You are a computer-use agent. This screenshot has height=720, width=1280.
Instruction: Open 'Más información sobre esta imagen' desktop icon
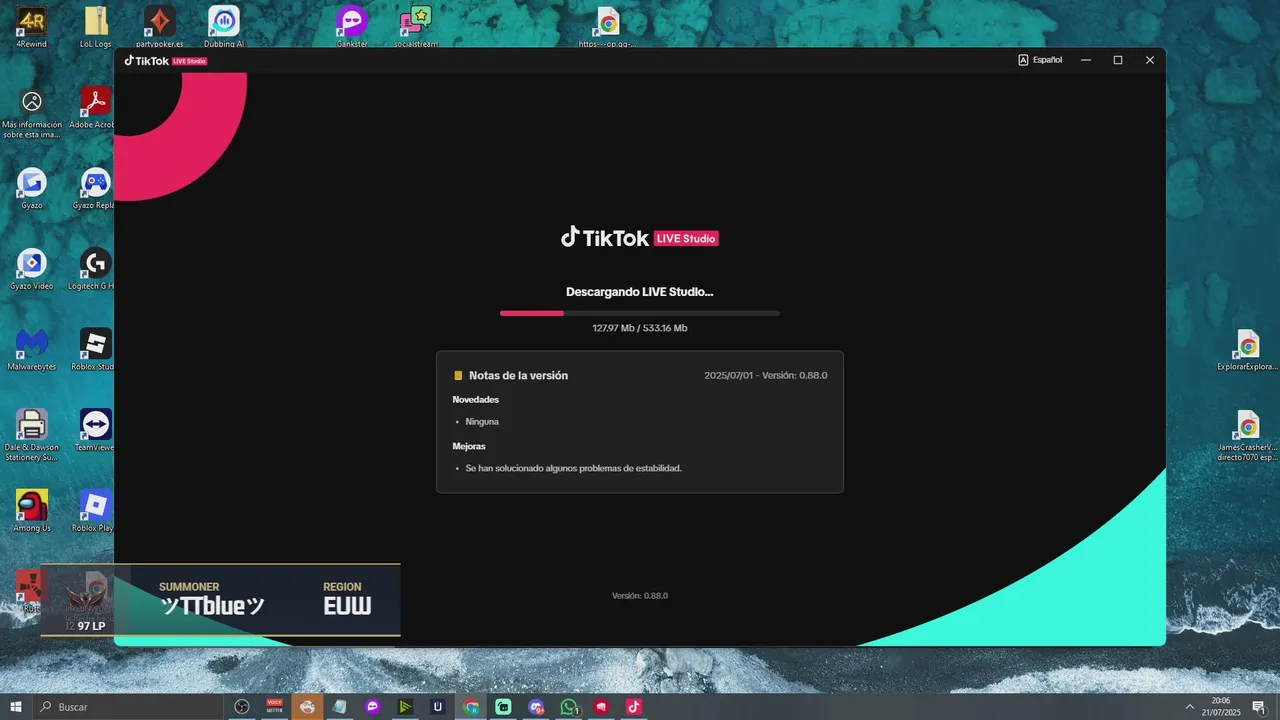point(32,116)
